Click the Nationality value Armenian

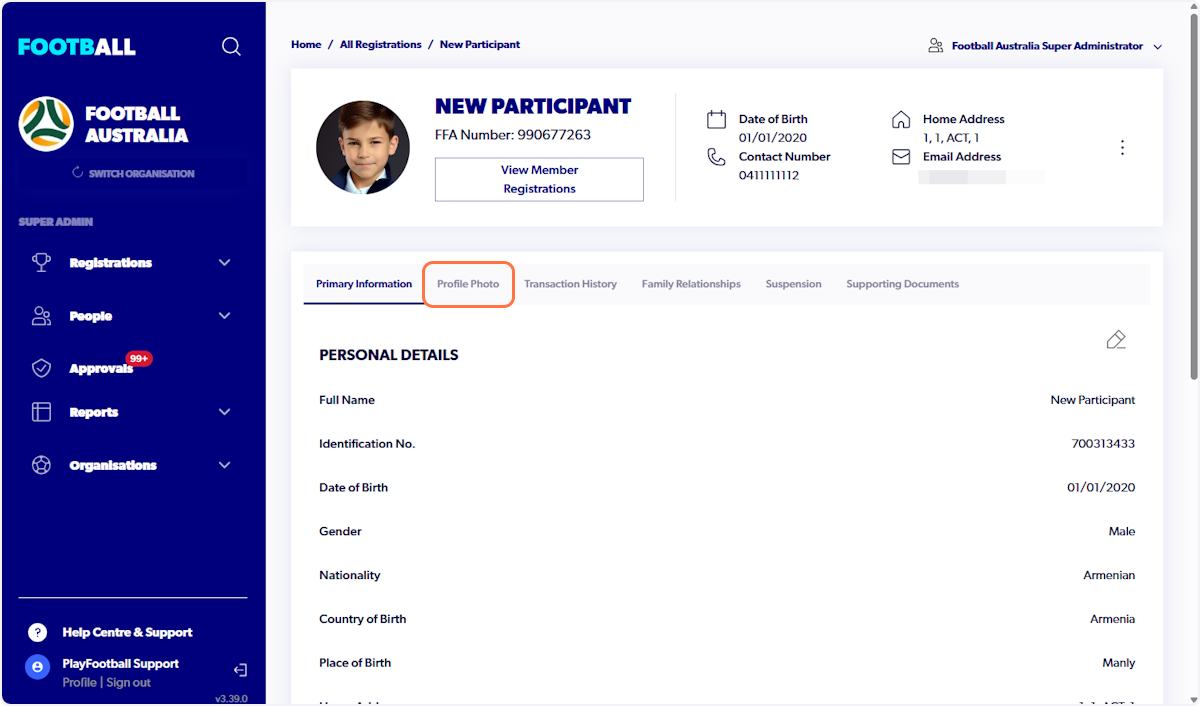coord(1109,576)
